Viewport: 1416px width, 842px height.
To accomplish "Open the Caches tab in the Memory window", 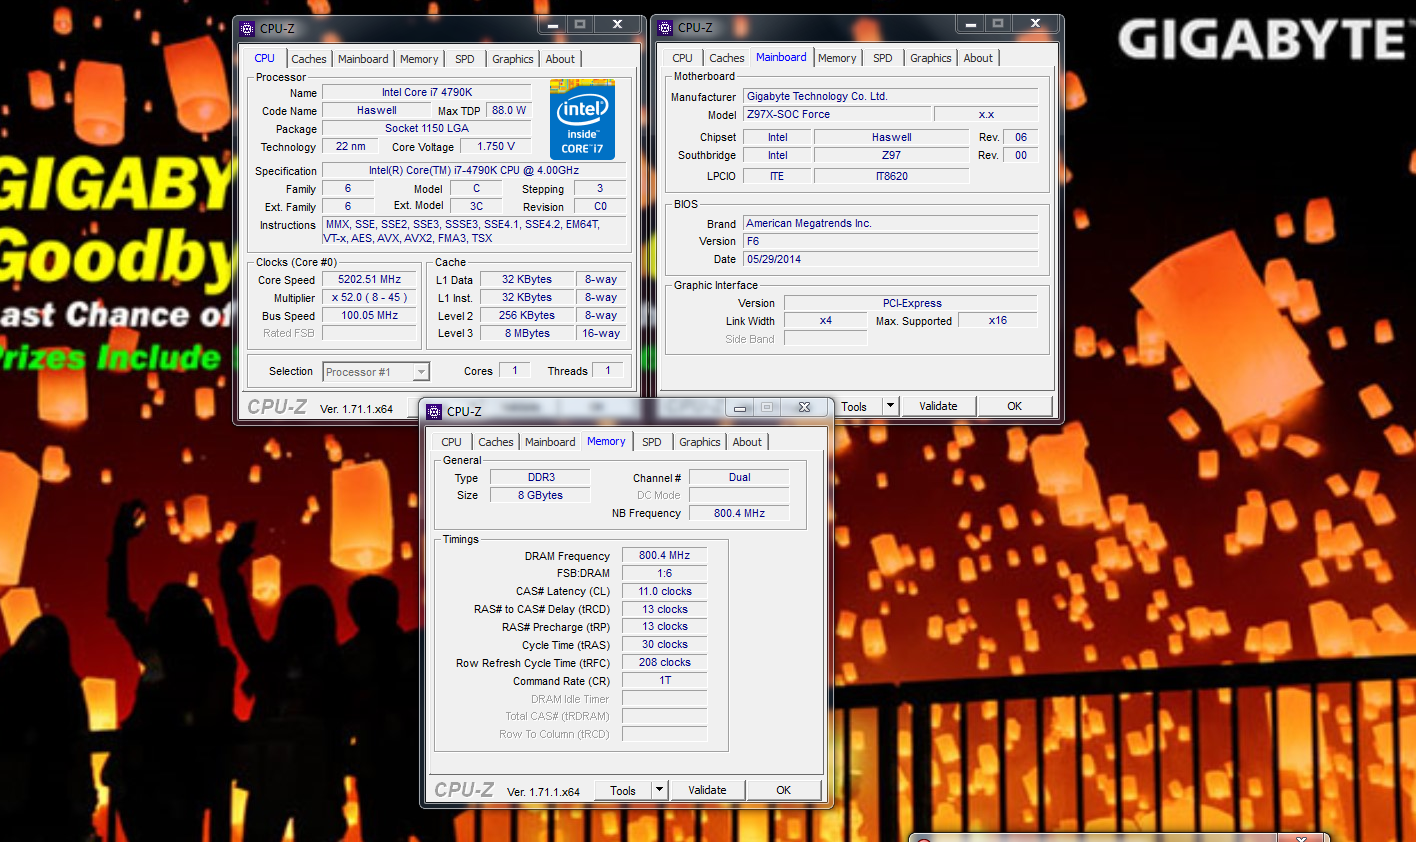I will (496, 442).
